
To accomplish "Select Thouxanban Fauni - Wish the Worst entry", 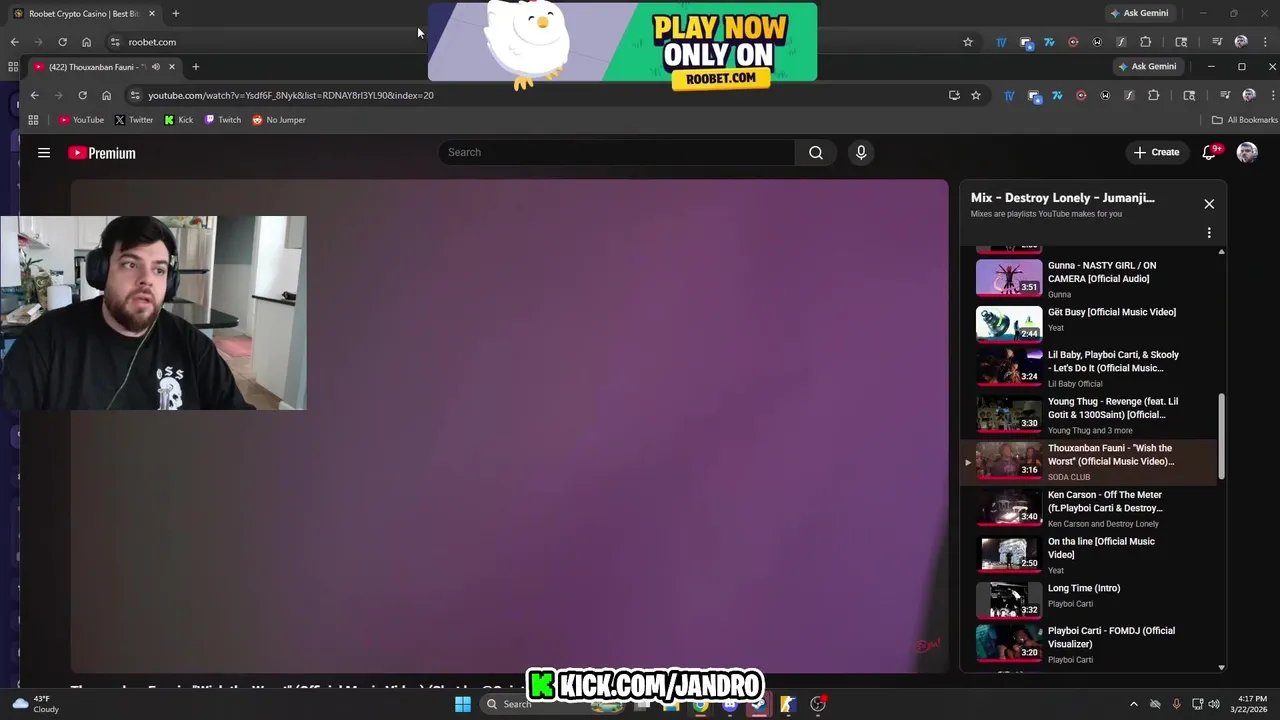I will tap(1088, 462).
